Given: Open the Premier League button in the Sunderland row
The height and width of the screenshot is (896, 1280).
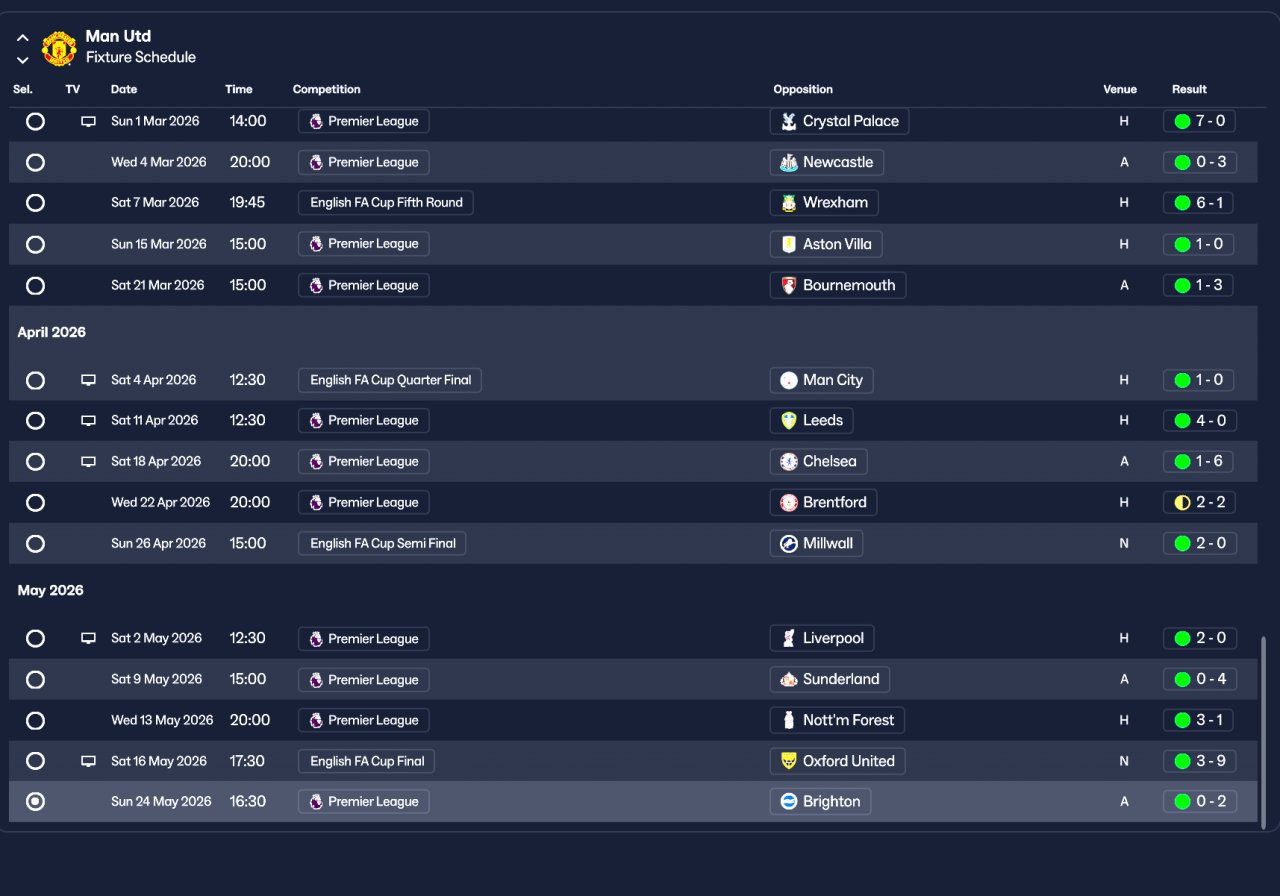Looking at the screenshot, I should tap(364, 679).
